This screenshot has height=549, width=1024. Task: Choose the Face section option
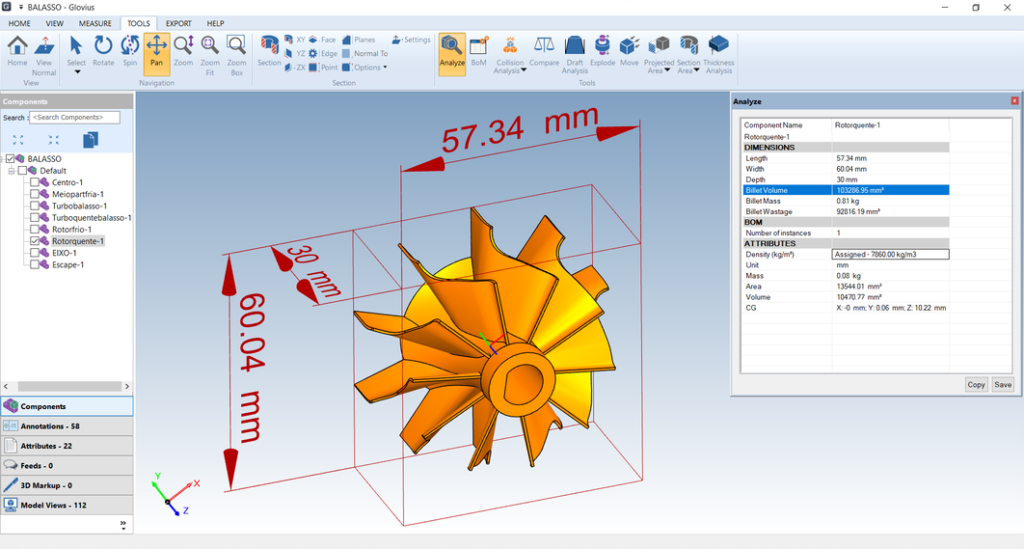point(322,40)
